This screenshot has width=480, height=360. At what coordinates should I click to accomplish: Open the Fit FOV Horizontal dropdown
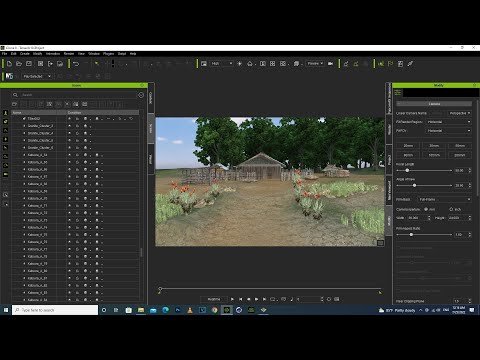pyautogui.click(x=449, y=130)
